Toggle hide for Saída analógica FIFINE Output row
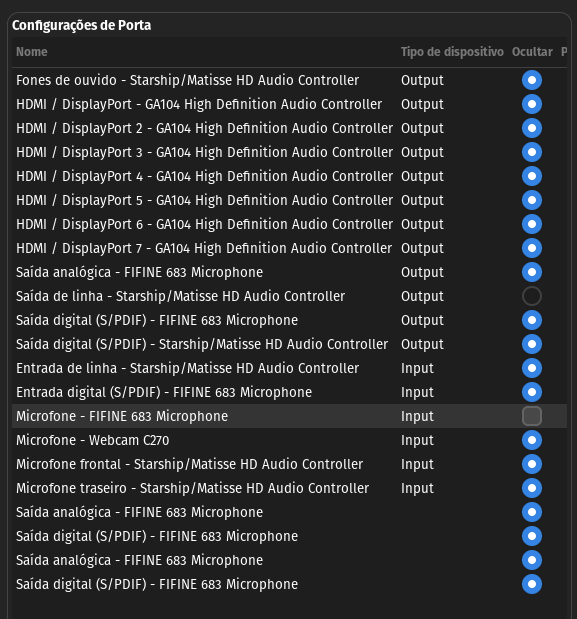Image resolution: width=577 pixels, height=619 pixels. pyautogui.click(x=532, y=272)
